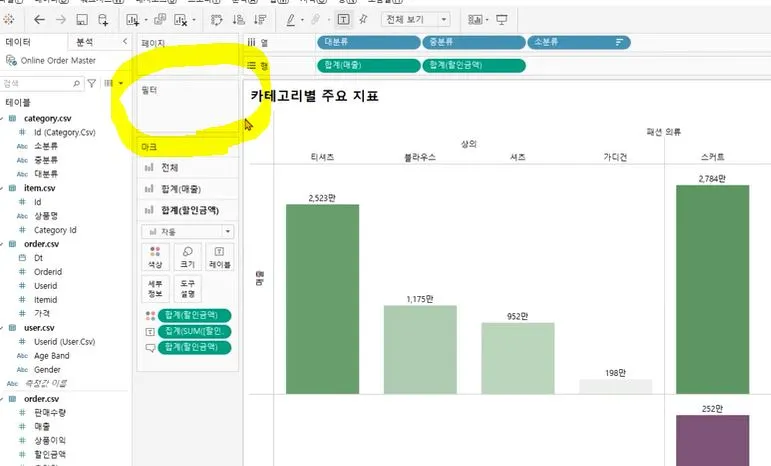
Task: Create a new worksheet from toolbar icon
Action: (132, 20)
